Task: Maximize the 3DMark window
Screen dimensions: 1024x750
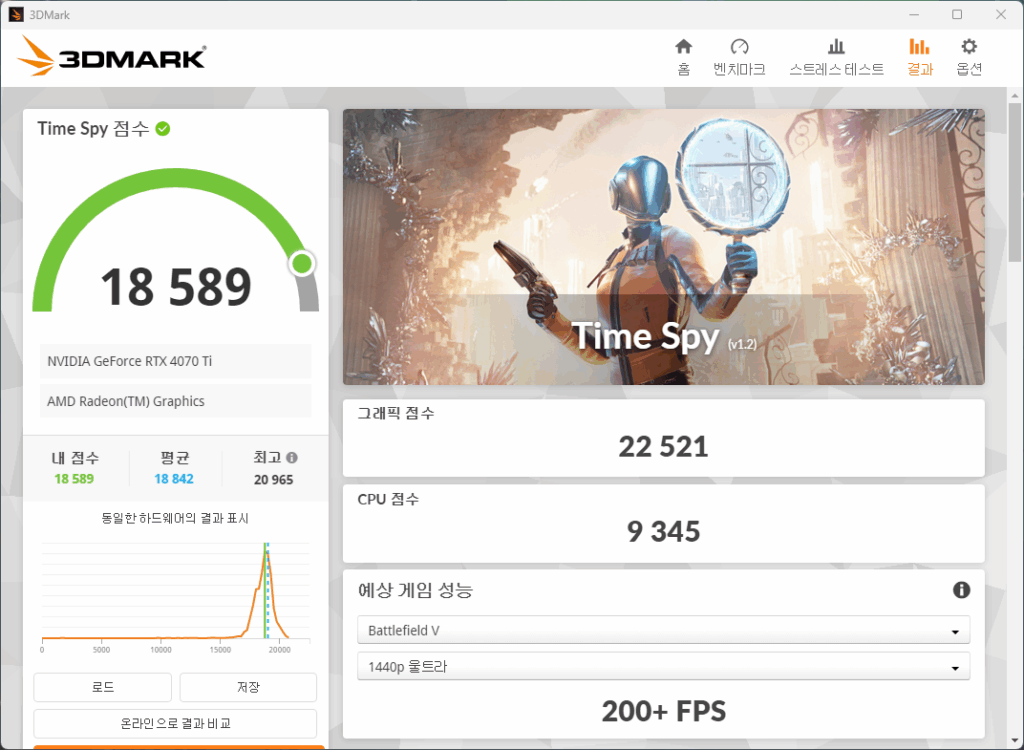Action: click(x=957, y=14)
